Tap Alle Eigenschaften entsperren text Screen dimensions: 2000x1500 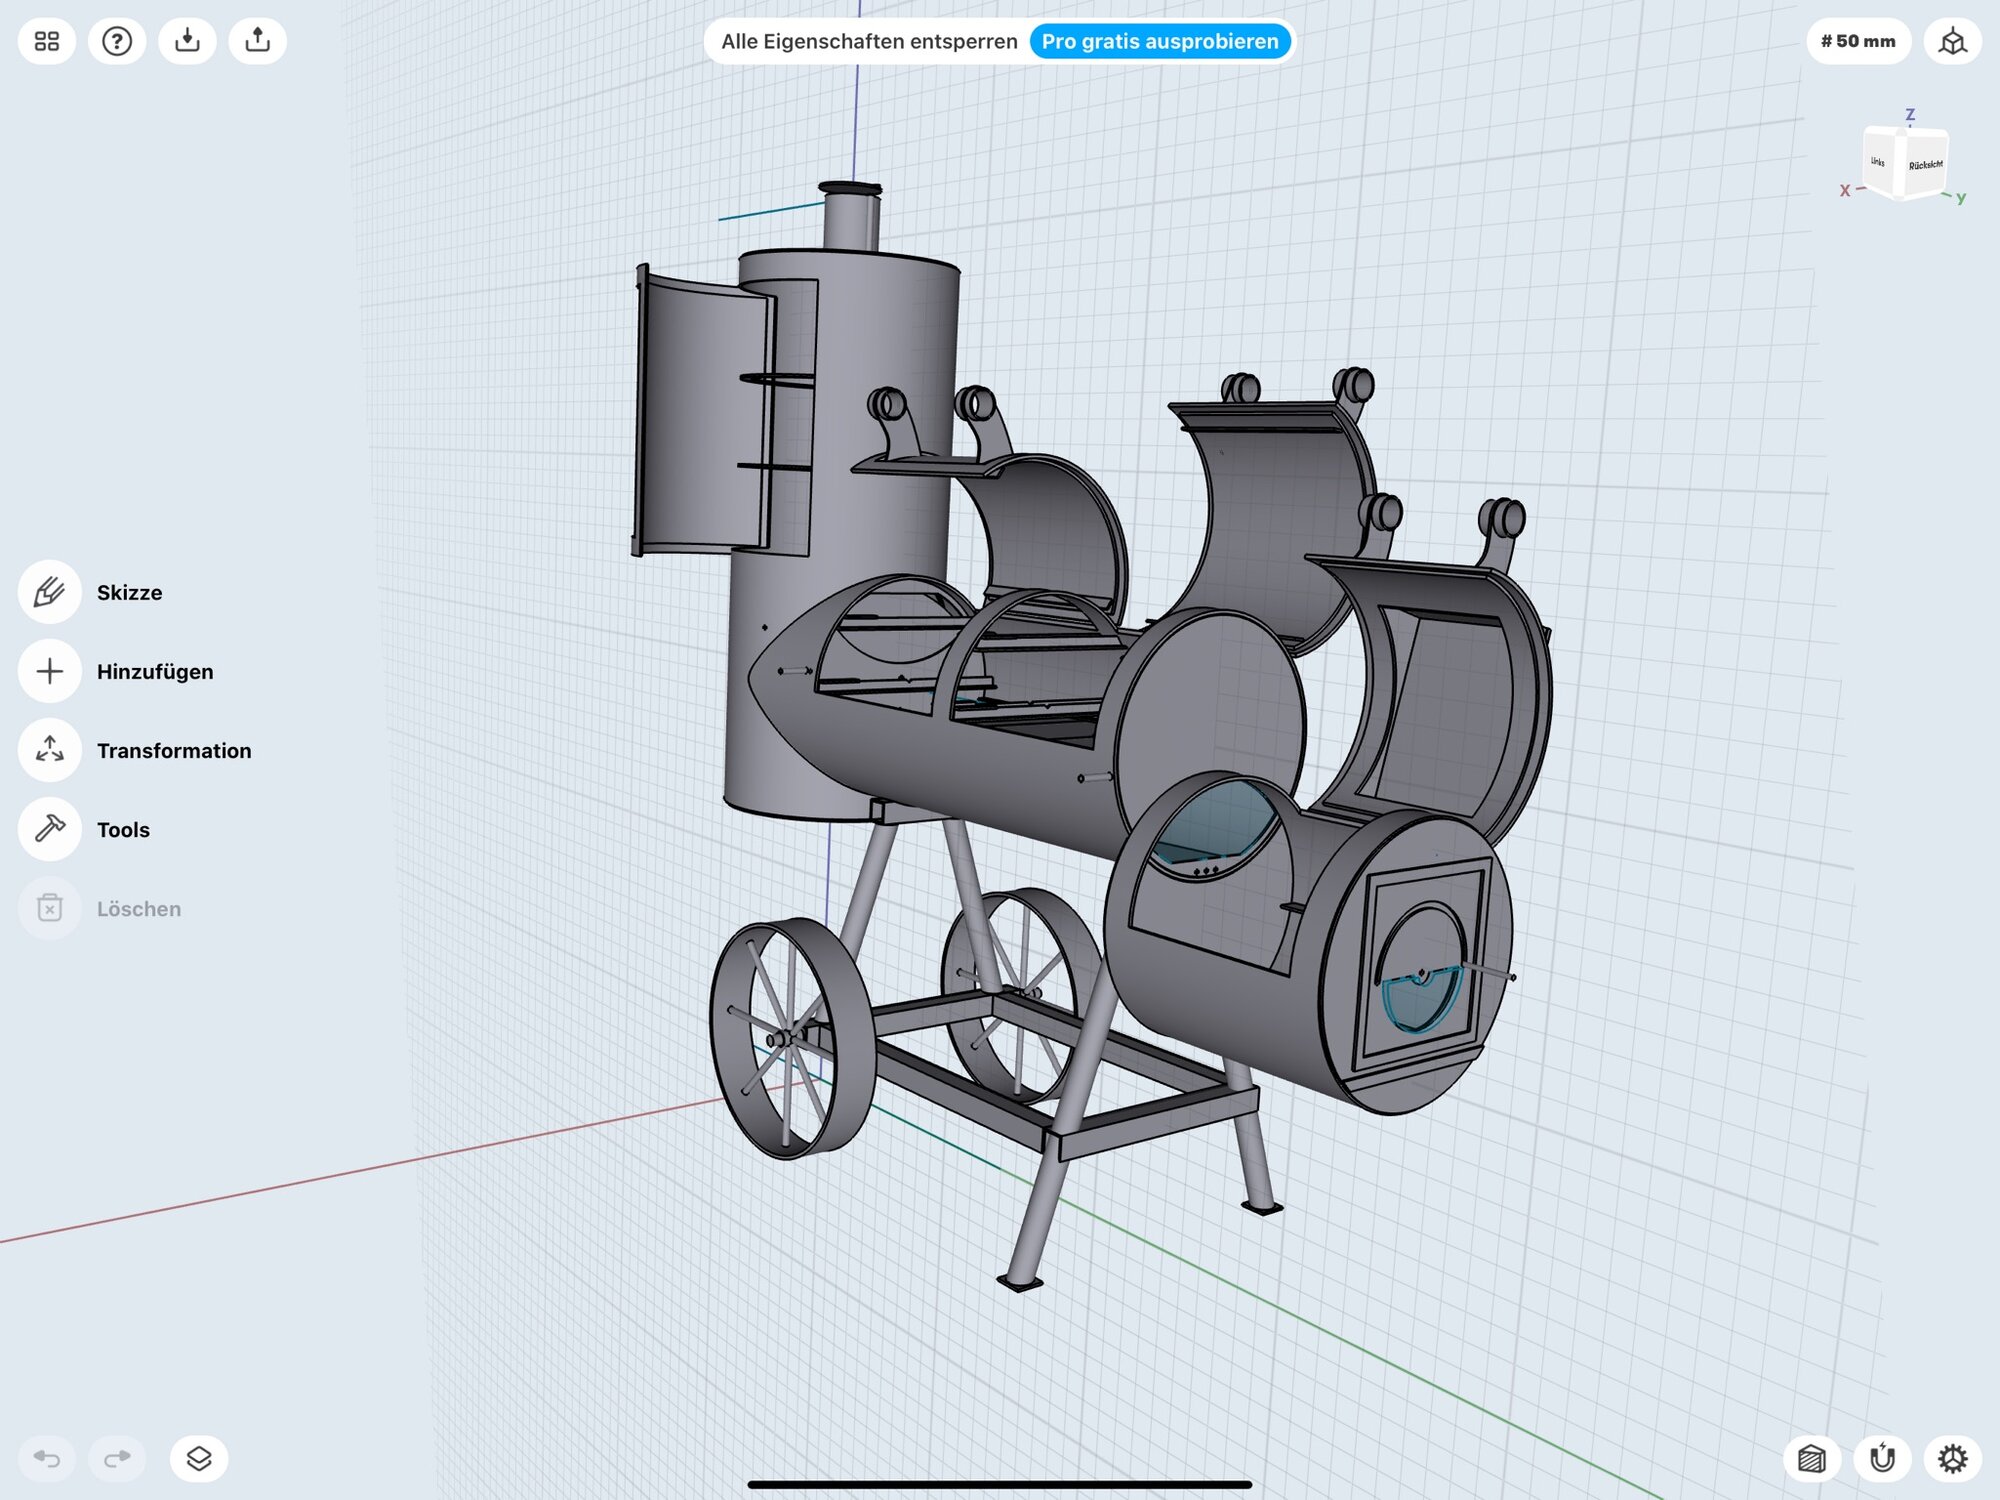869,41
